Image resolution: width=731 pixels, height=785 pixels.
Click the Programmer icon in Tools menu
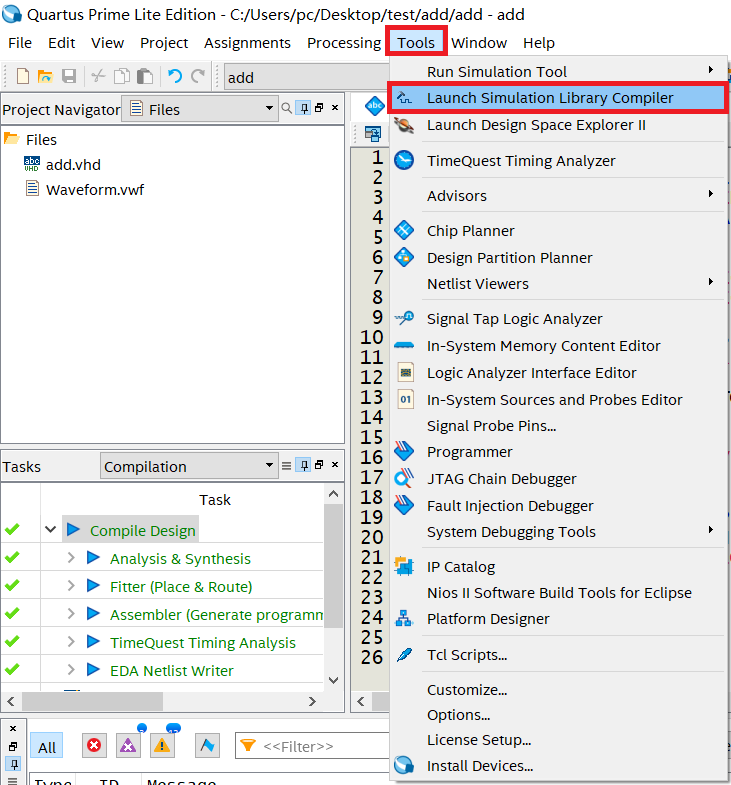tap(404, 451)
